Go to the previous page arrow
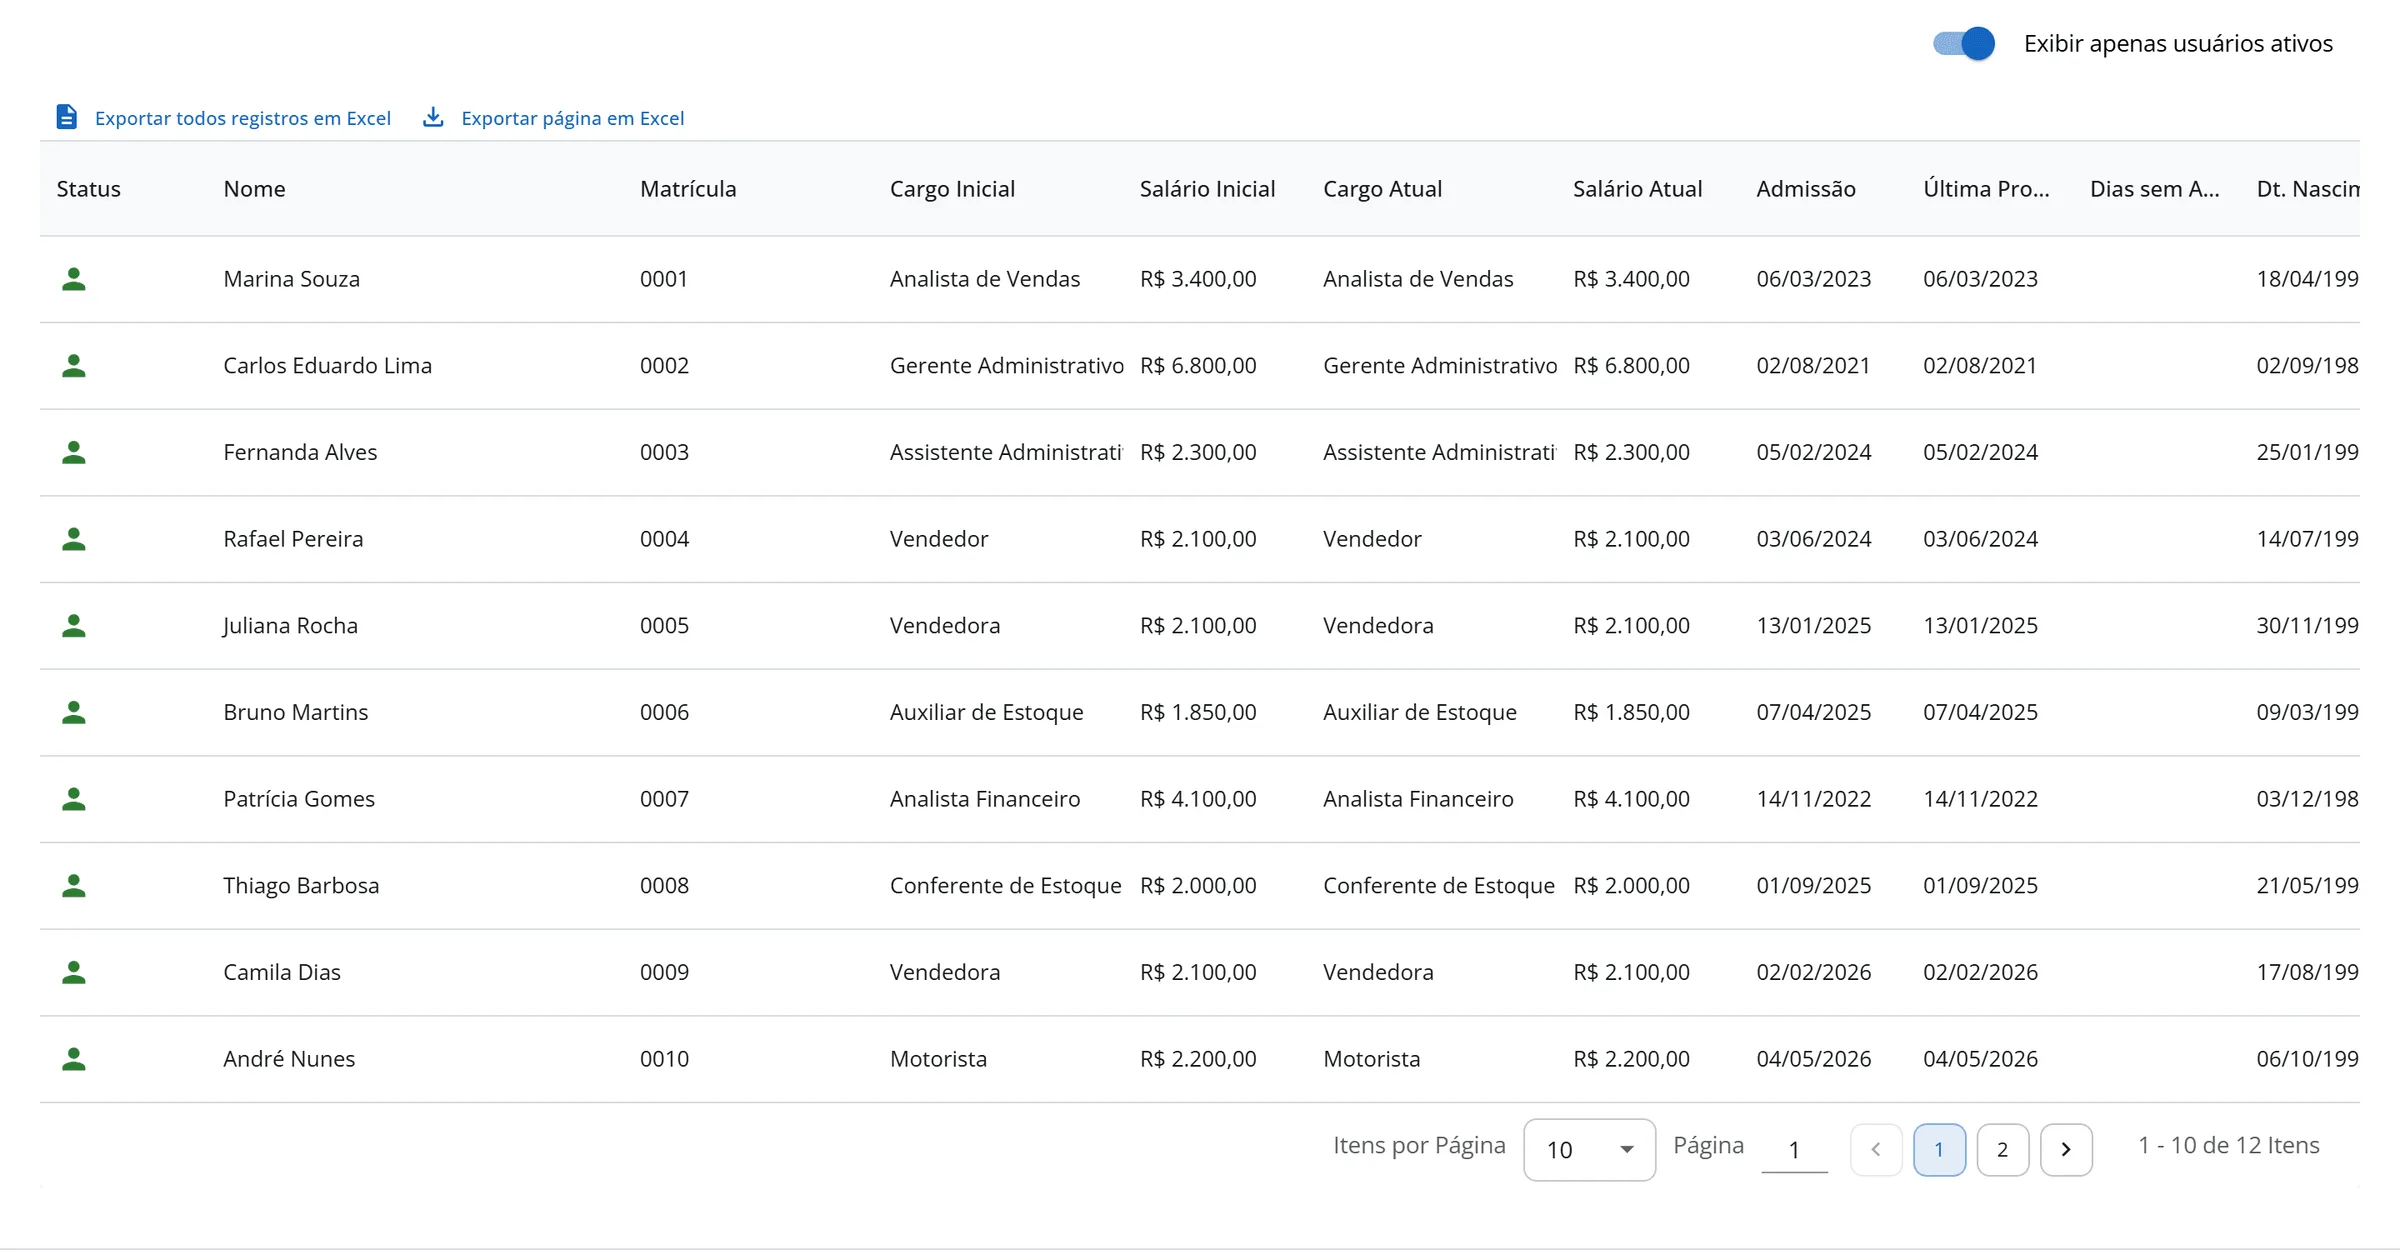 (1876, 1150)
